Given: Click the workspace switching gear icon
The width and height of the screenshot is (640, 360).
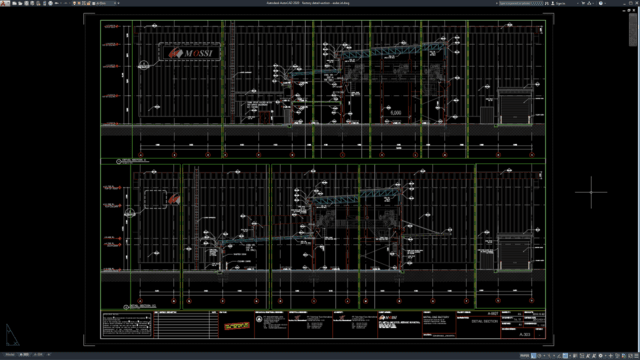Looking at the screenshot, I should tap(600, 356).
